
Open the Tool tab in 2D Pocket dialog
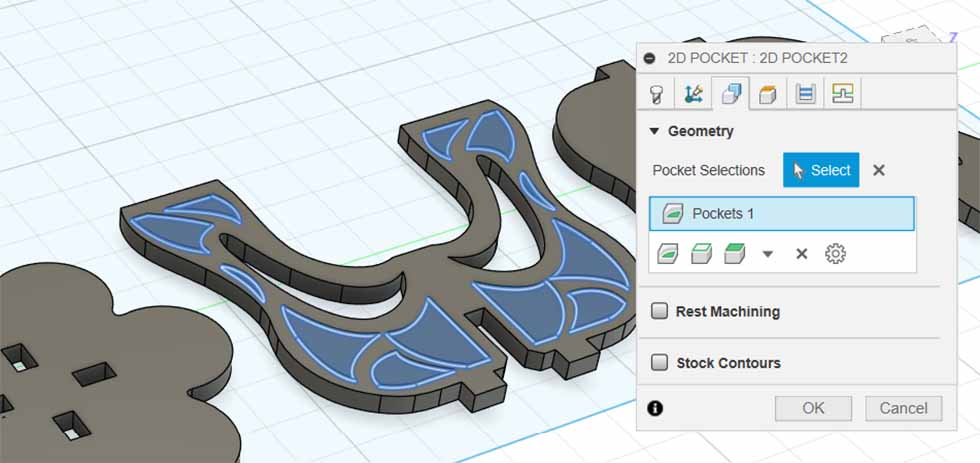click(656, 94)
